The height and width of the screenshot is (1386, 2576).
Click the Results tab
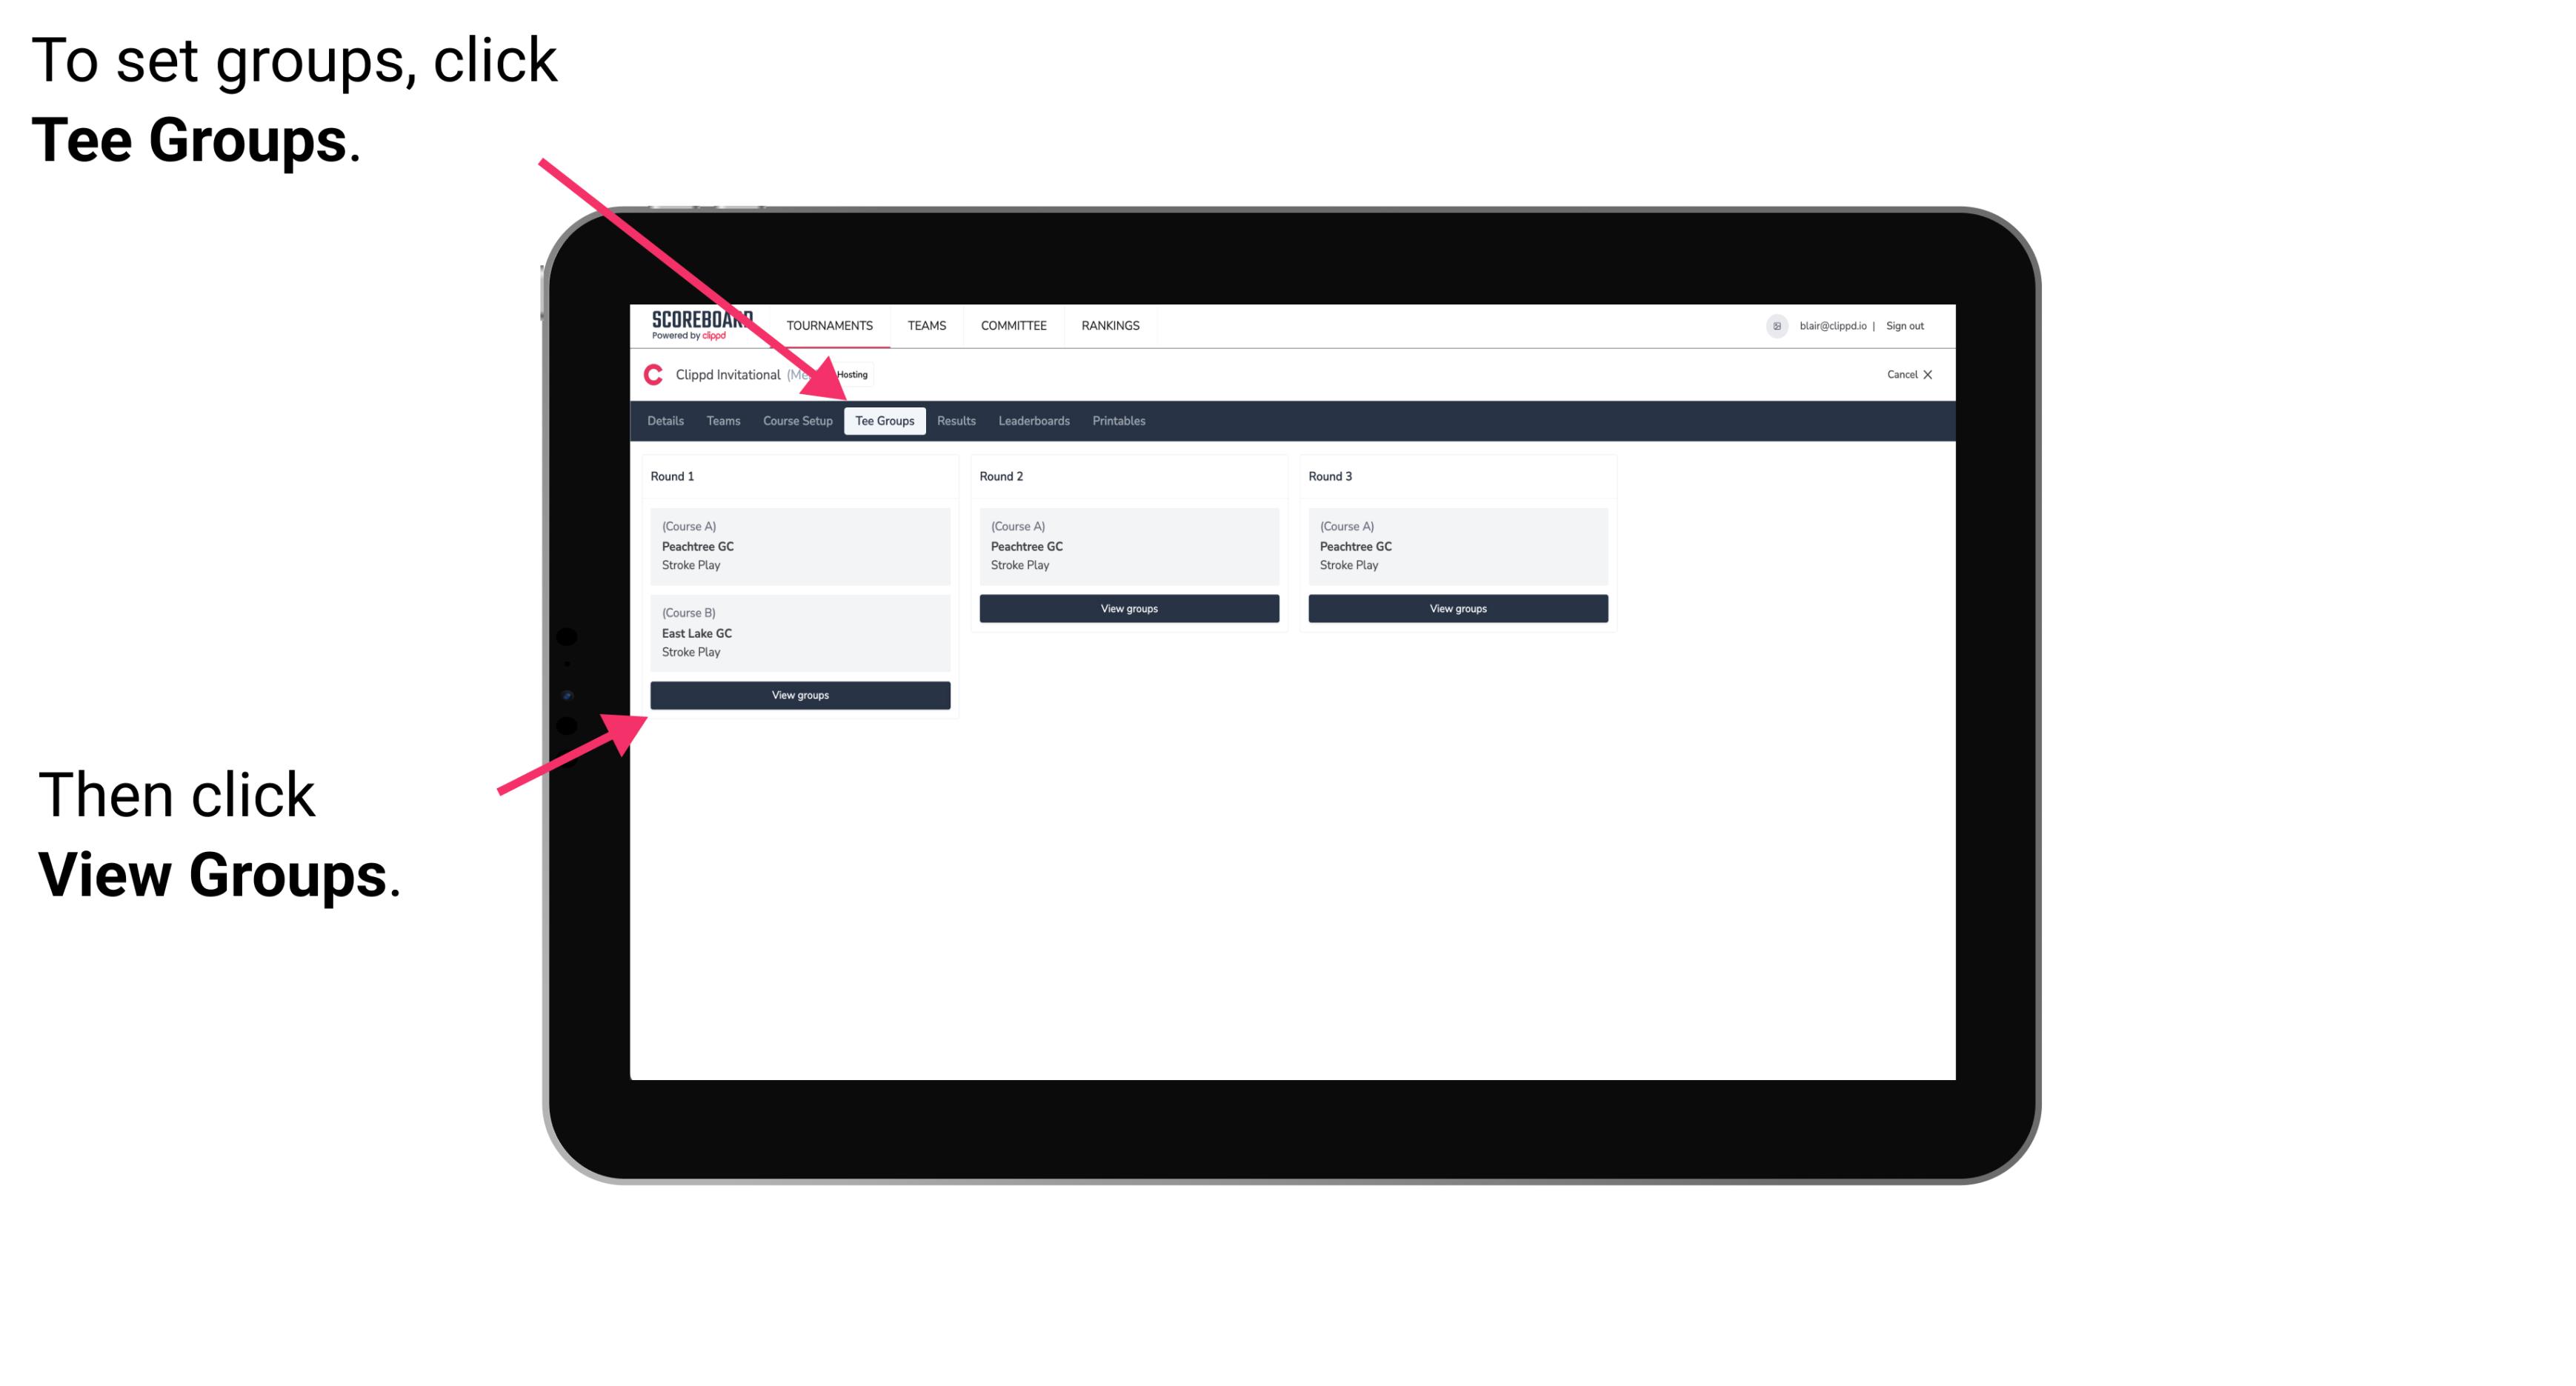tap(951, 420)
